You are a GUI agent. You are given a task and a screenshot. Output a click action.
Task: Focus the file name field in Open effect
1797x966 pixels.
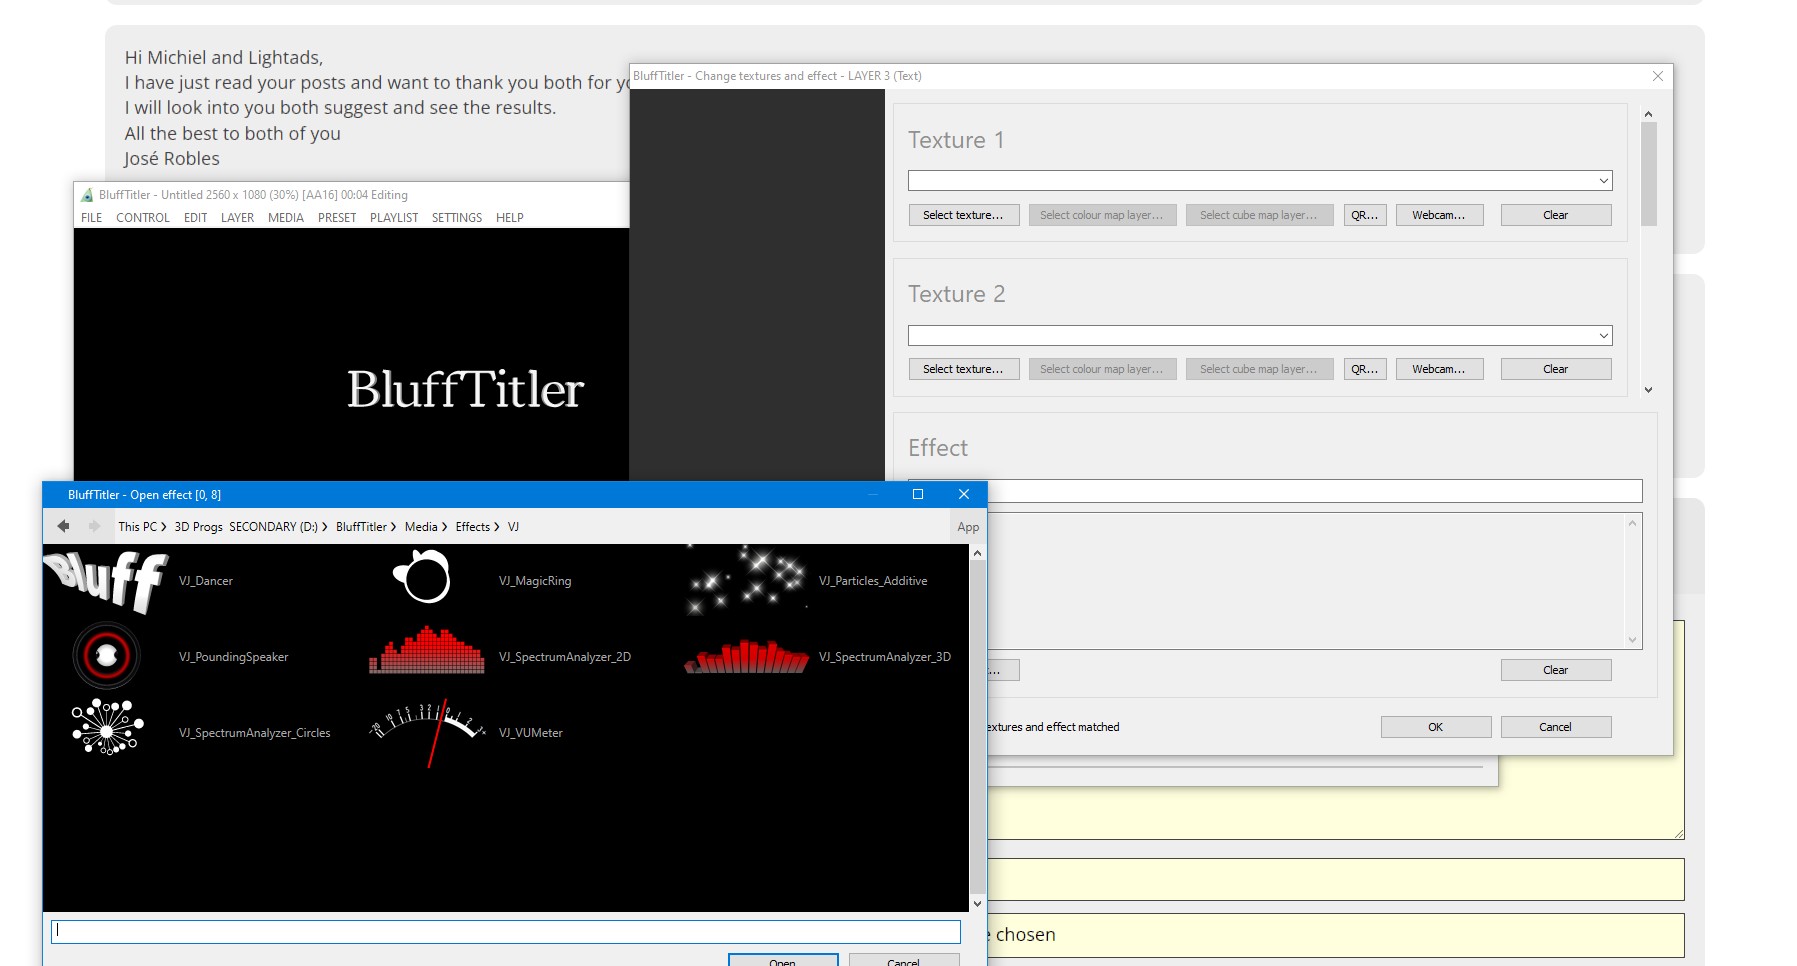(506, 932)
